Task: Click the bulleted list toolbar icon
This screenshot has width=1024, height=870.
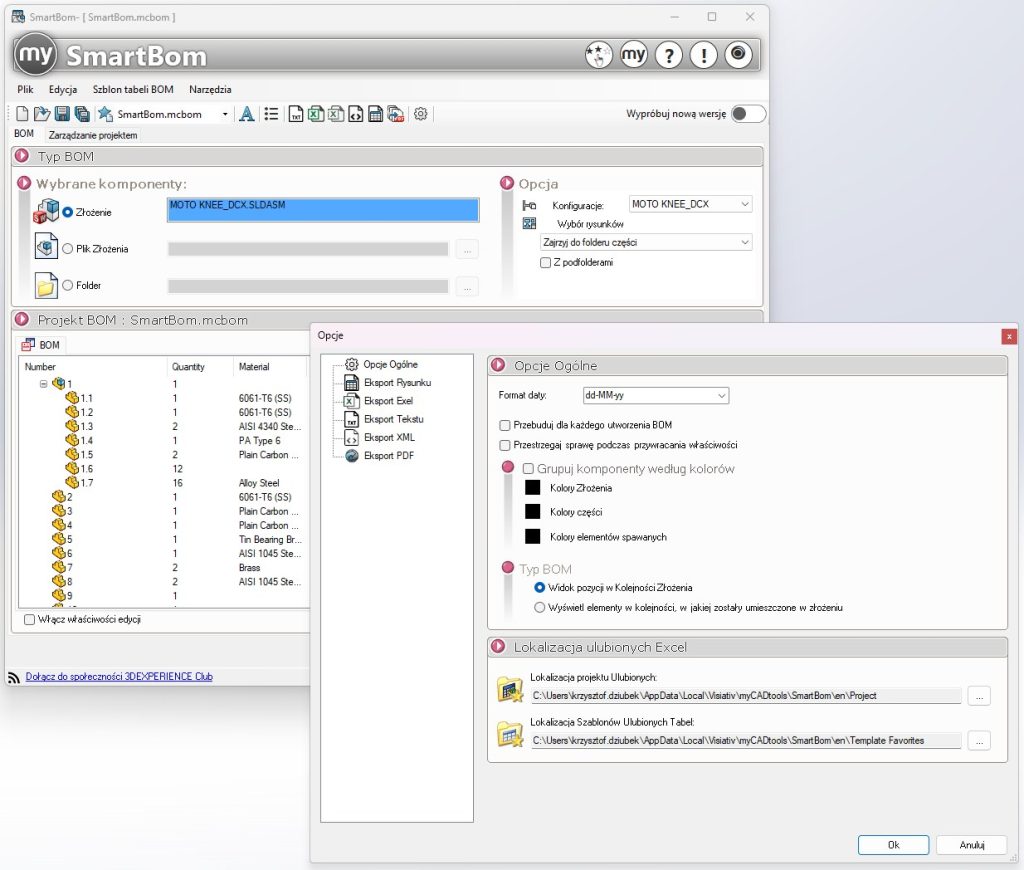Action: [x=271, y=114]
